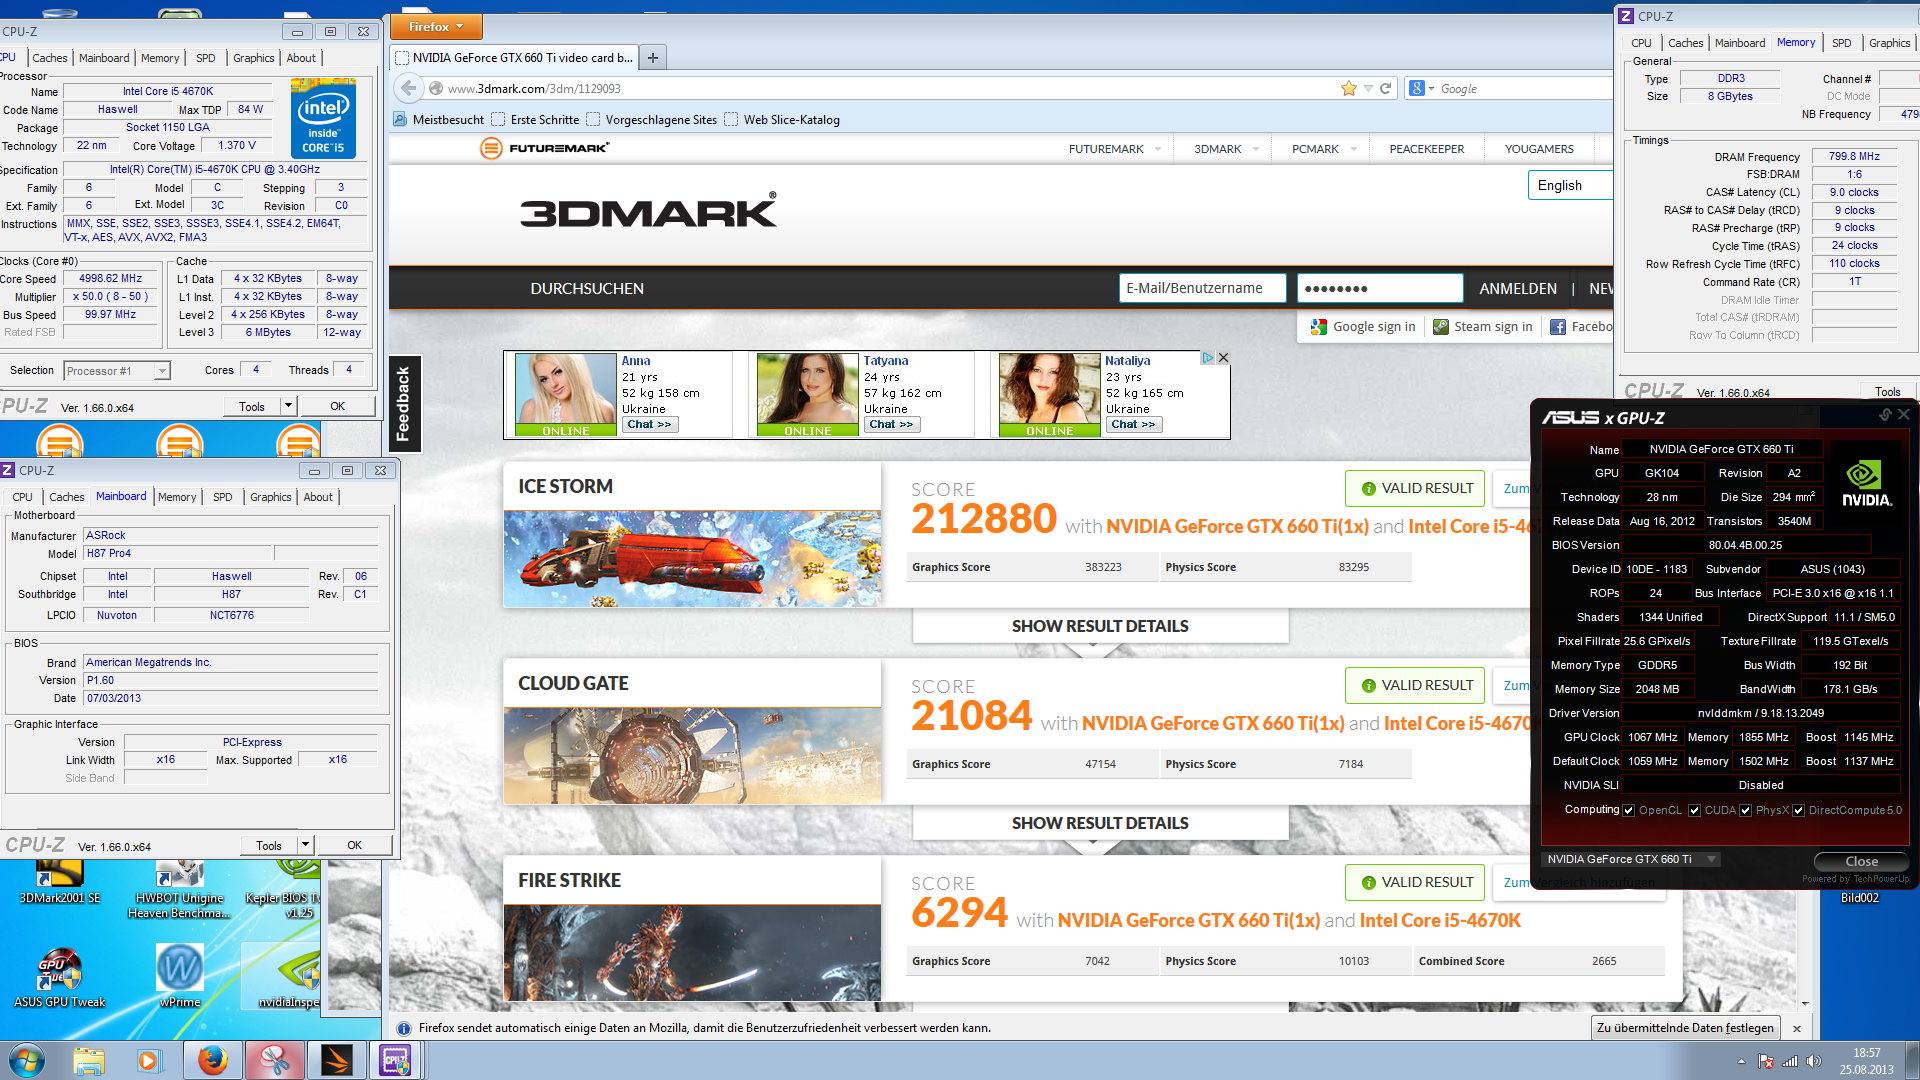This screenshot has height=1080, width=1920.
Task: Click Steam sign in icon button
Action: [x=1483, y=326]
